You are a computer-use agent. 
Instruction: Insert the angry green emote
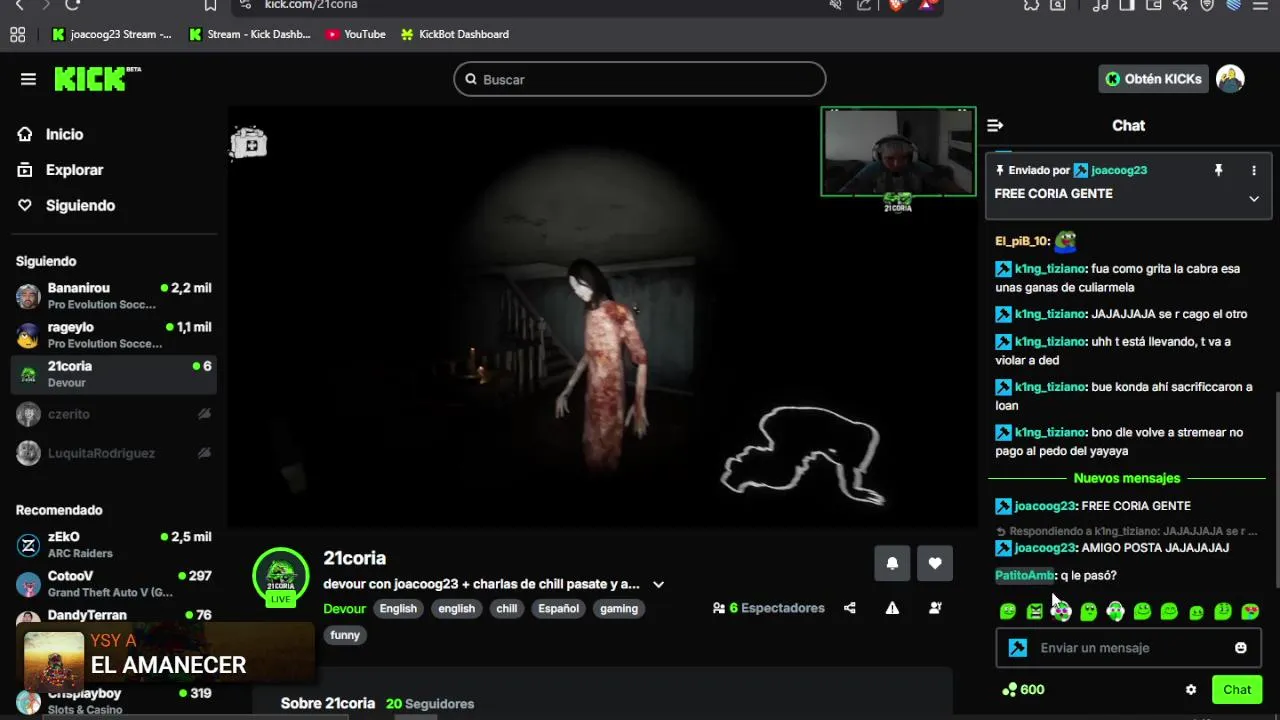(x=1035, y=611)
